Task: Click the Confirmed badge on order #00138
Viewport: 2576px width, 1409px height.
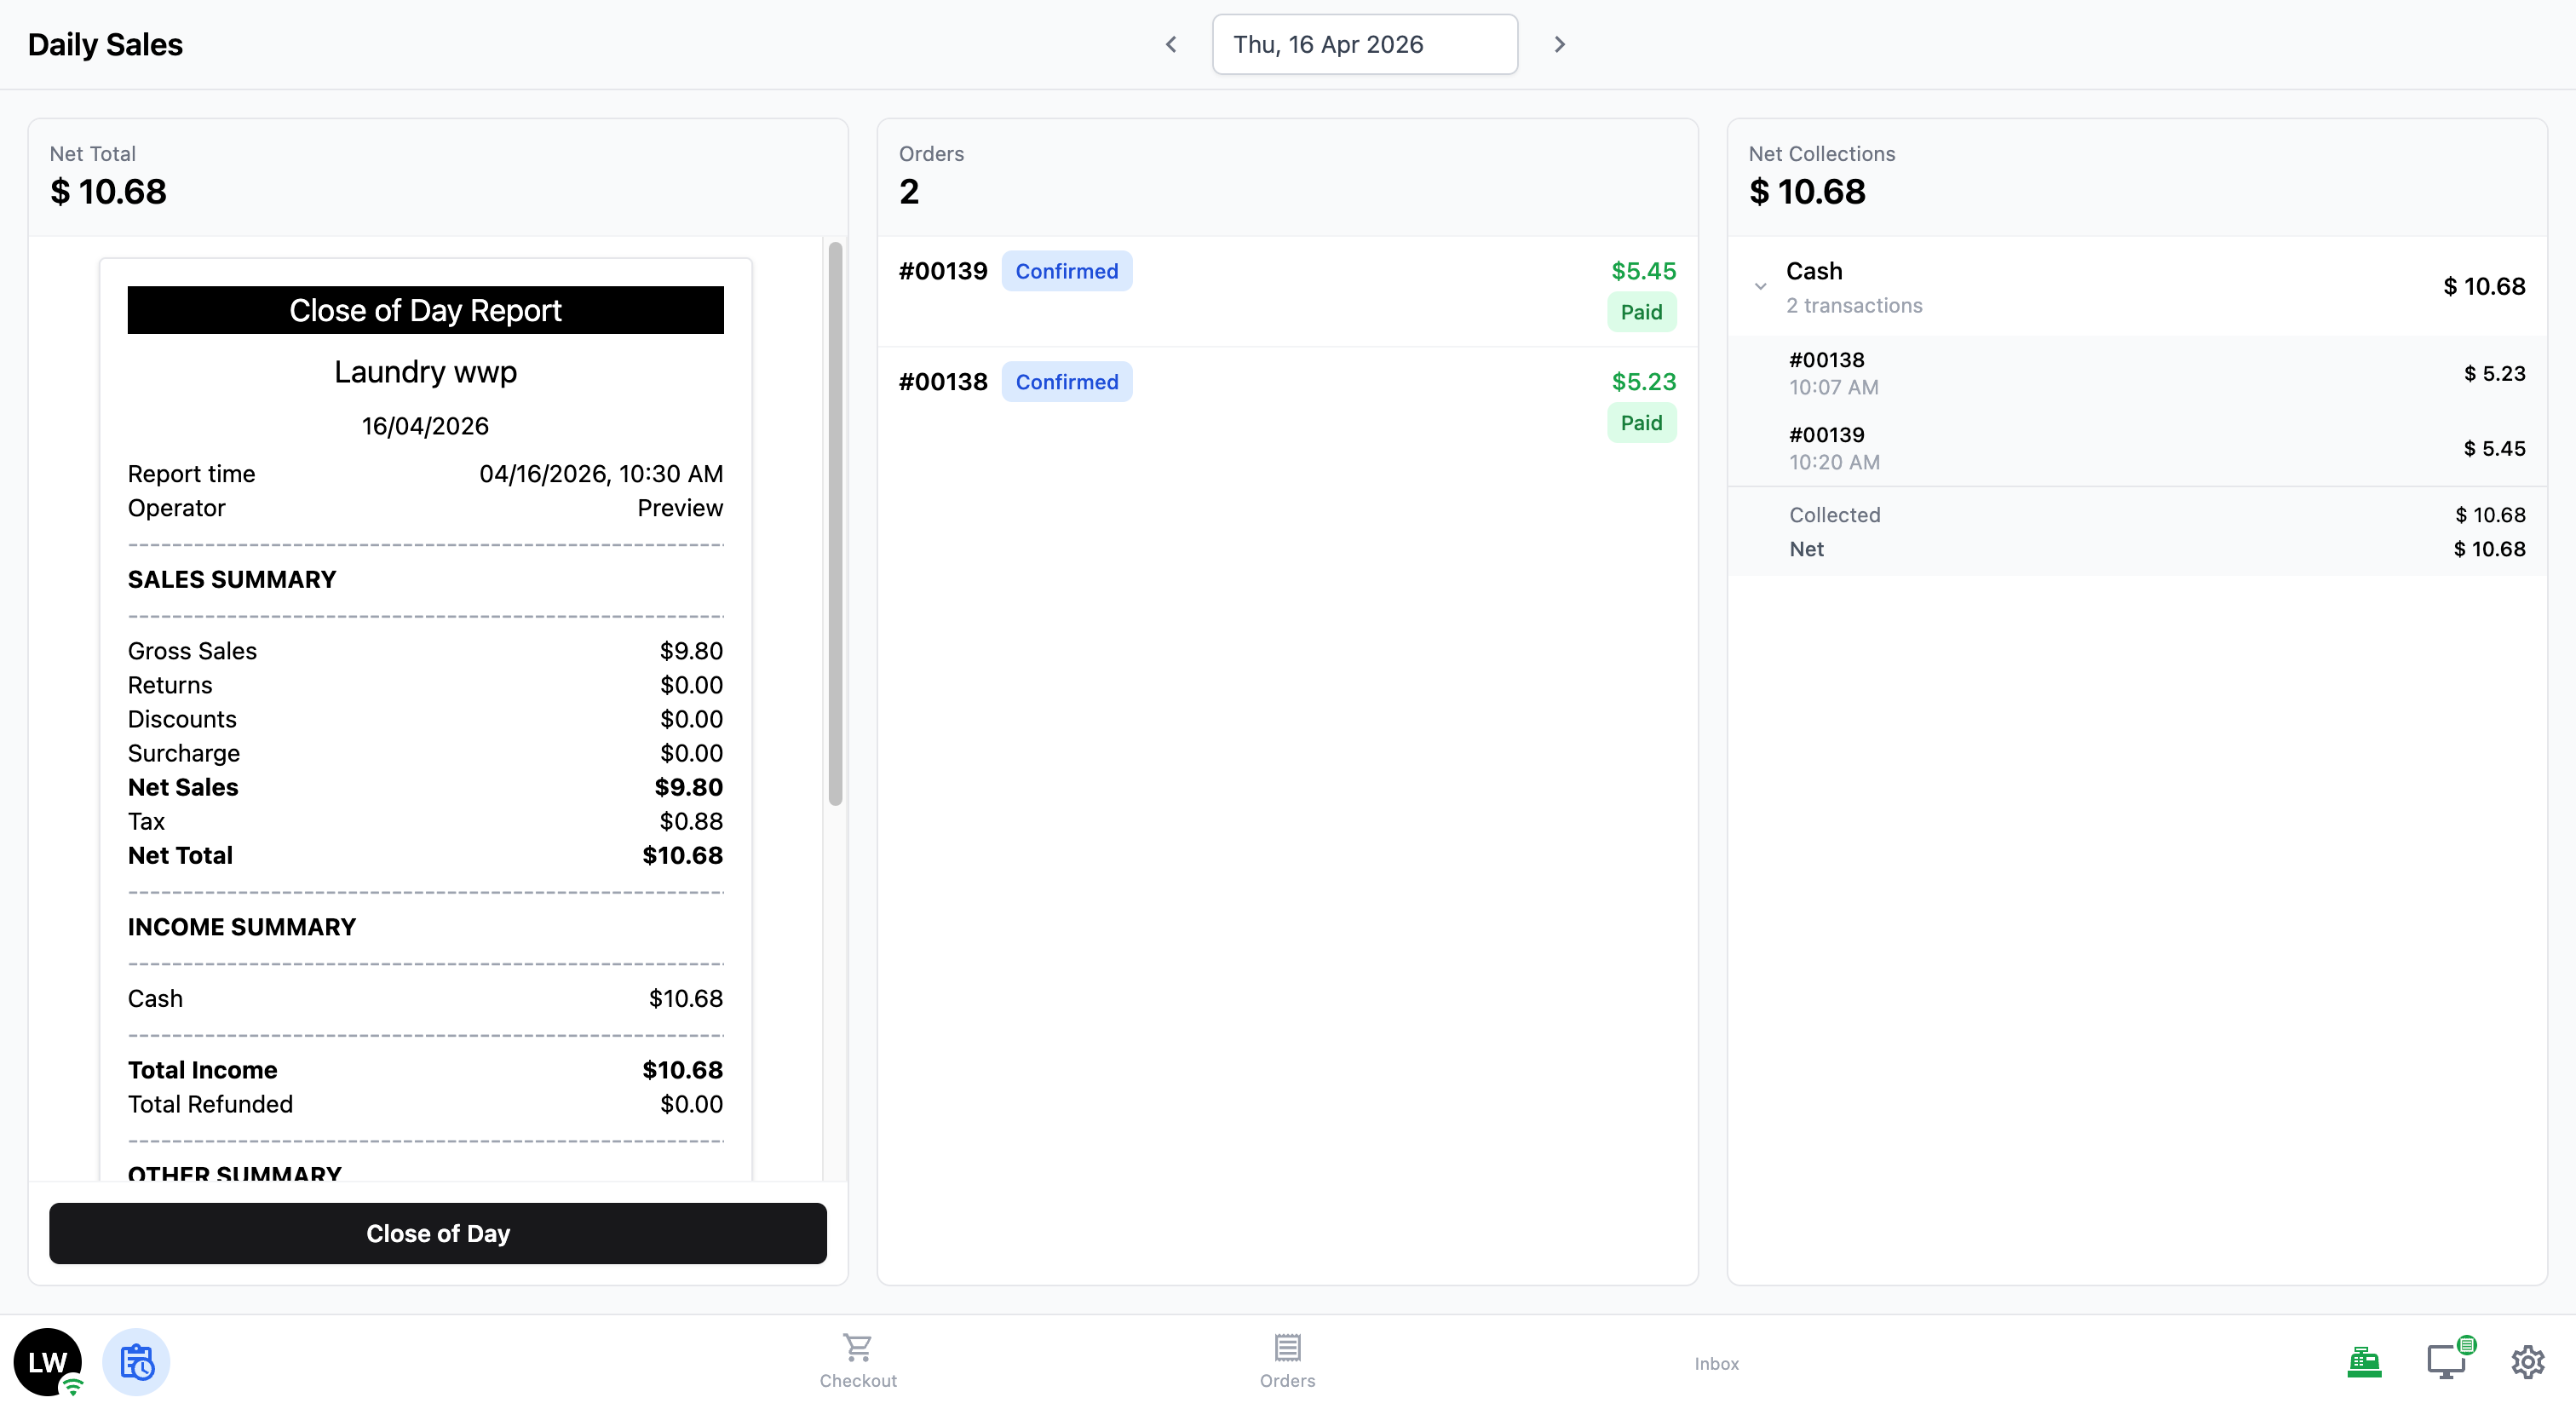Action: click(1066, 382)
